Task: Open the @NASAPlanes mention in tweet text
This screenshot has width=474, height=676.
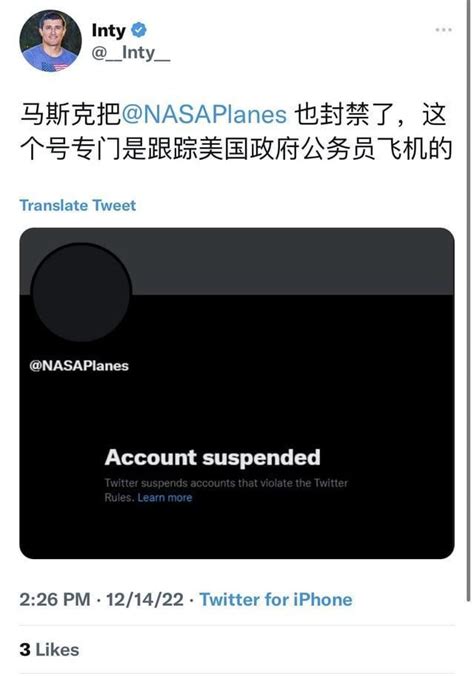Action: [204, 115]
